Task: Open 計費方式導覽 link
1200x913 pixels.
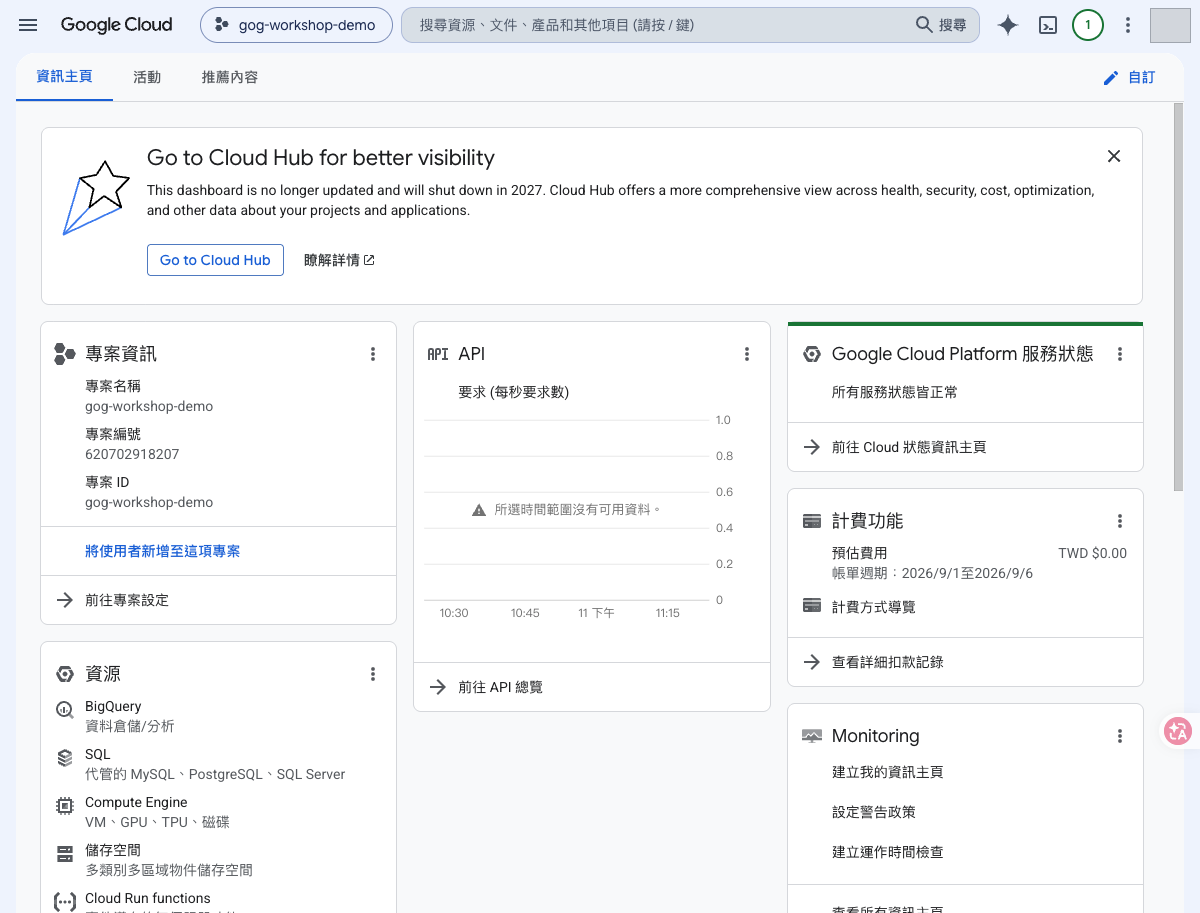Action: point(874,607)
